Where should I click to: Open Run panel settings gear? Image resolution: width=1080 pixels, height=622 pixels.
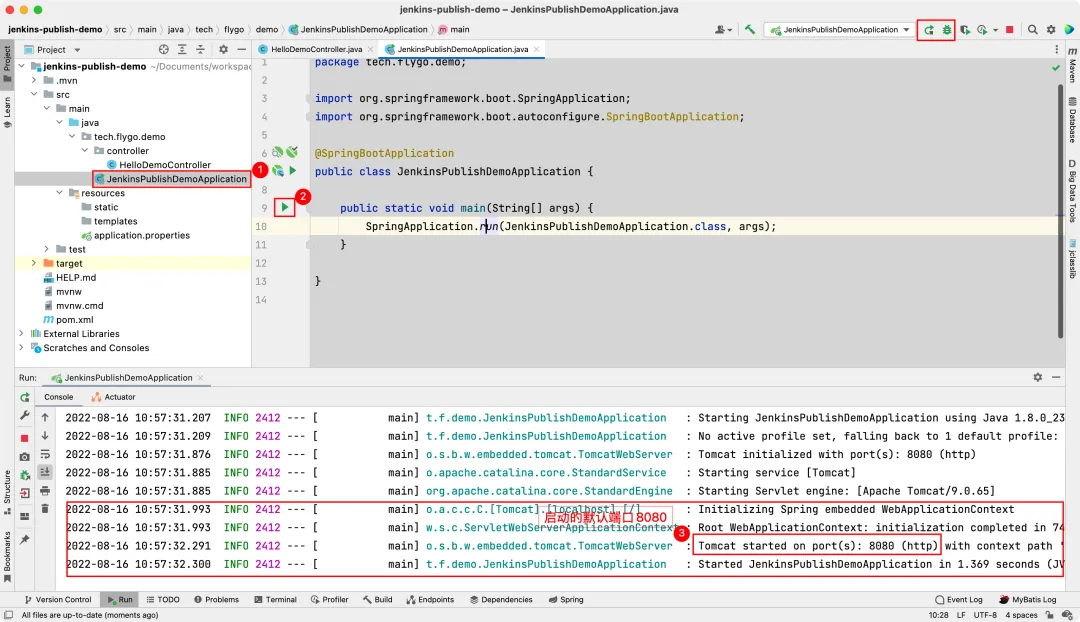click(1037, 377)
